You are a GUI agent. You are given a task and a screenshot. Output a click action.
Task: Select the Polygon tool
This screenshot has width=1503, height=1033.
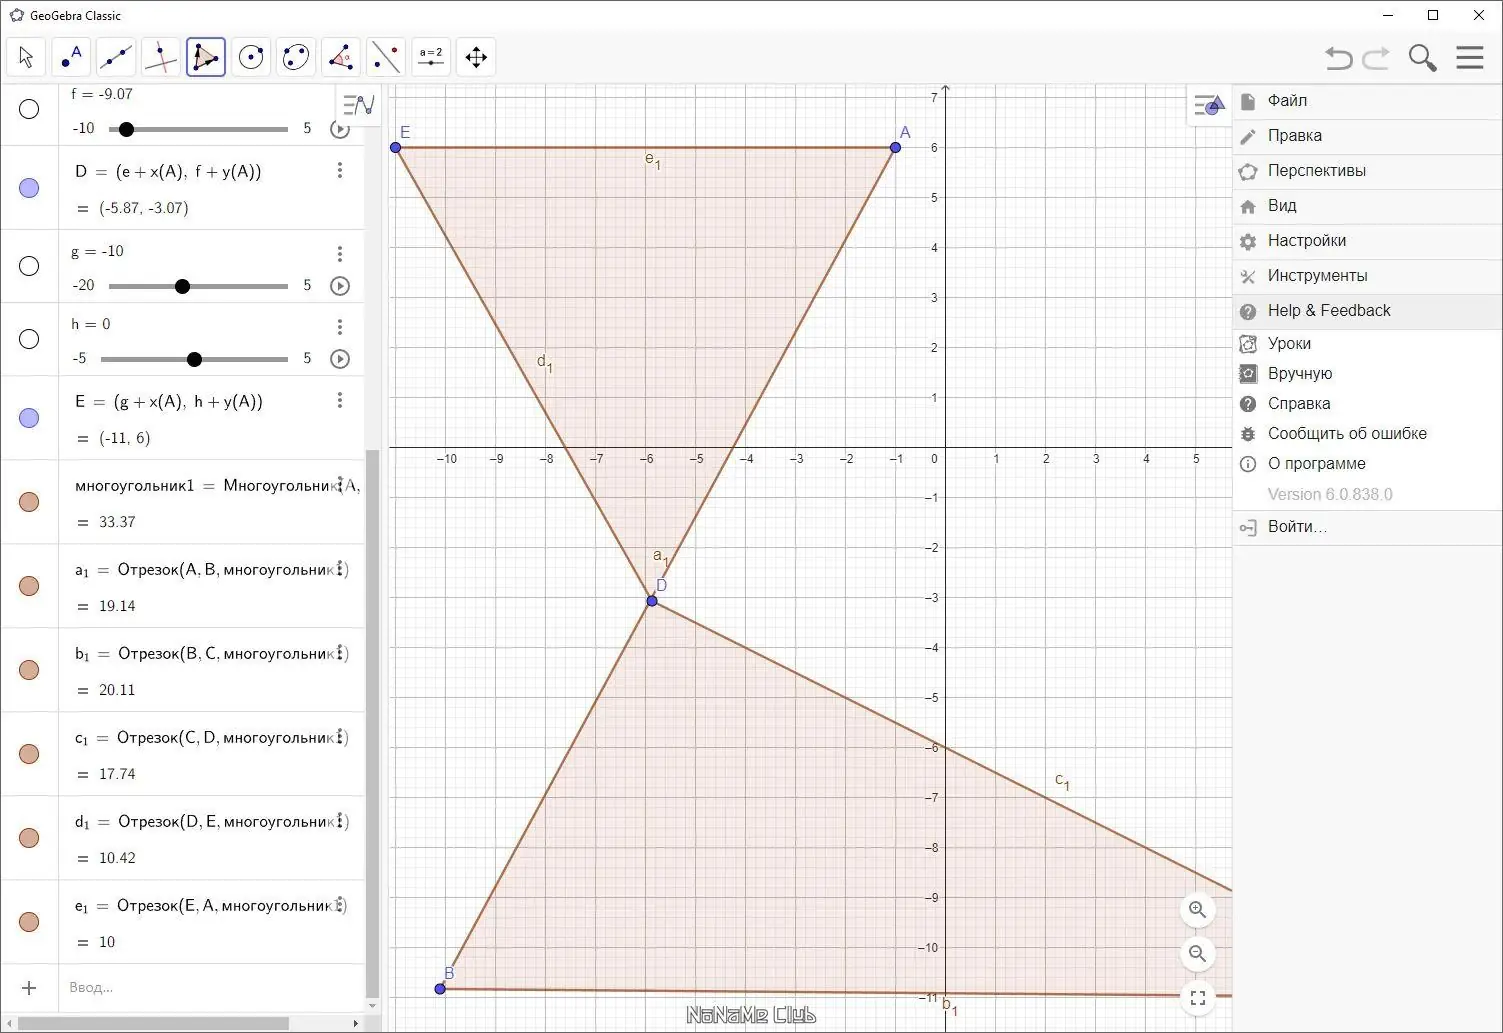(206, 57)
